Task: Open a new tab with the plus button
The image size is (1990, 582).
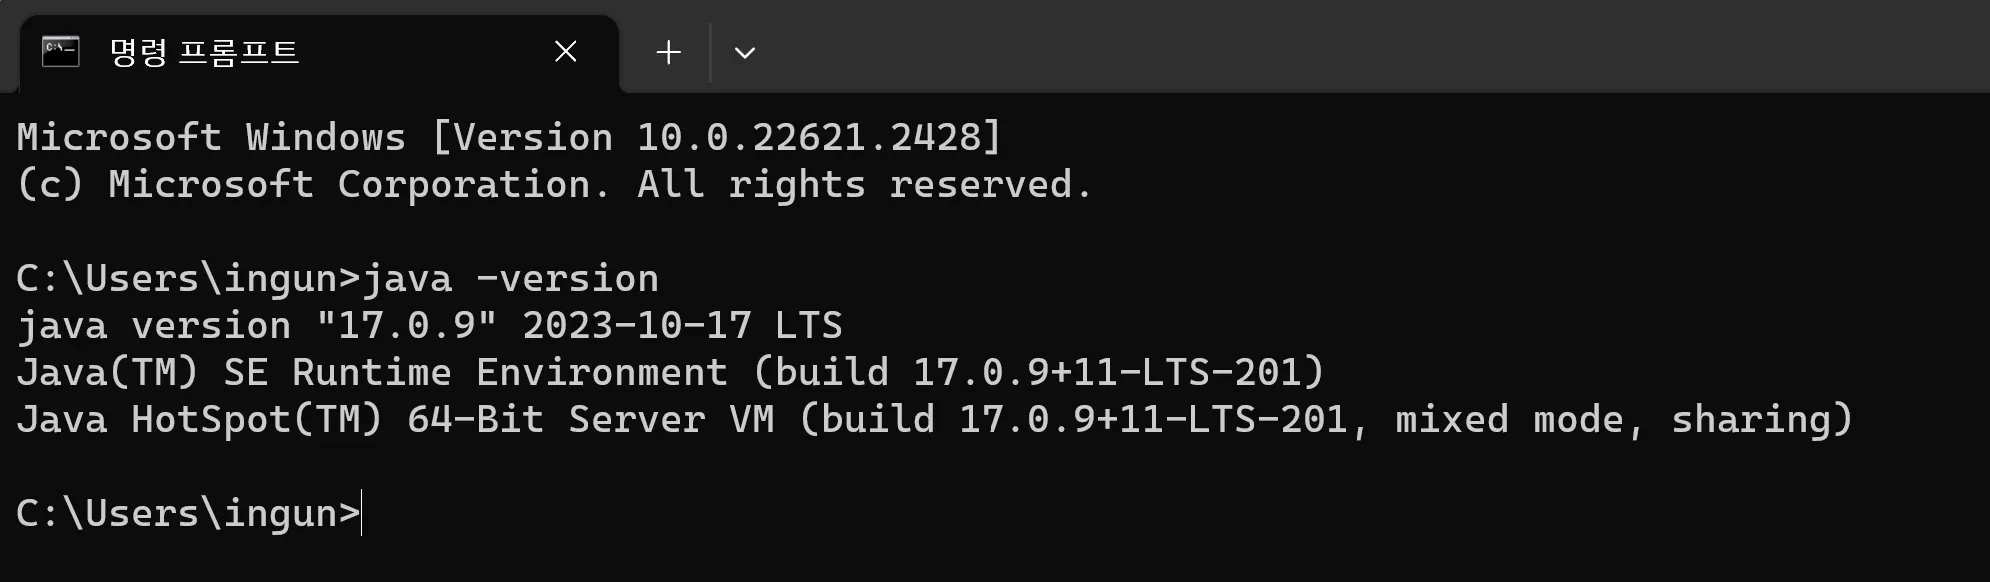Action: point(669,52)
